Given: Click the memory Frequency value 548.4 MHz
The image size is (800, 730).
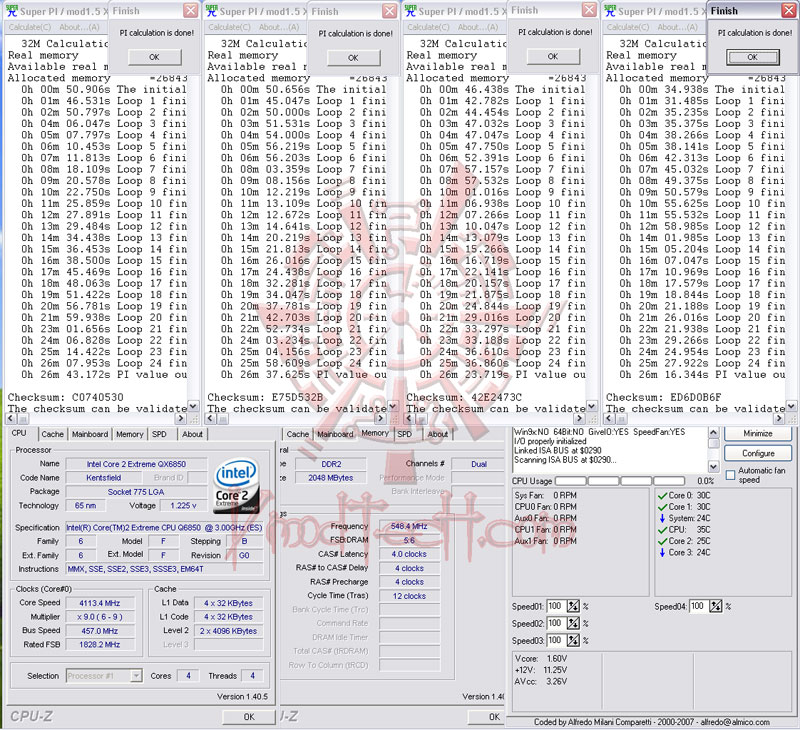Looking at the screenshot, I should (409, 526).
